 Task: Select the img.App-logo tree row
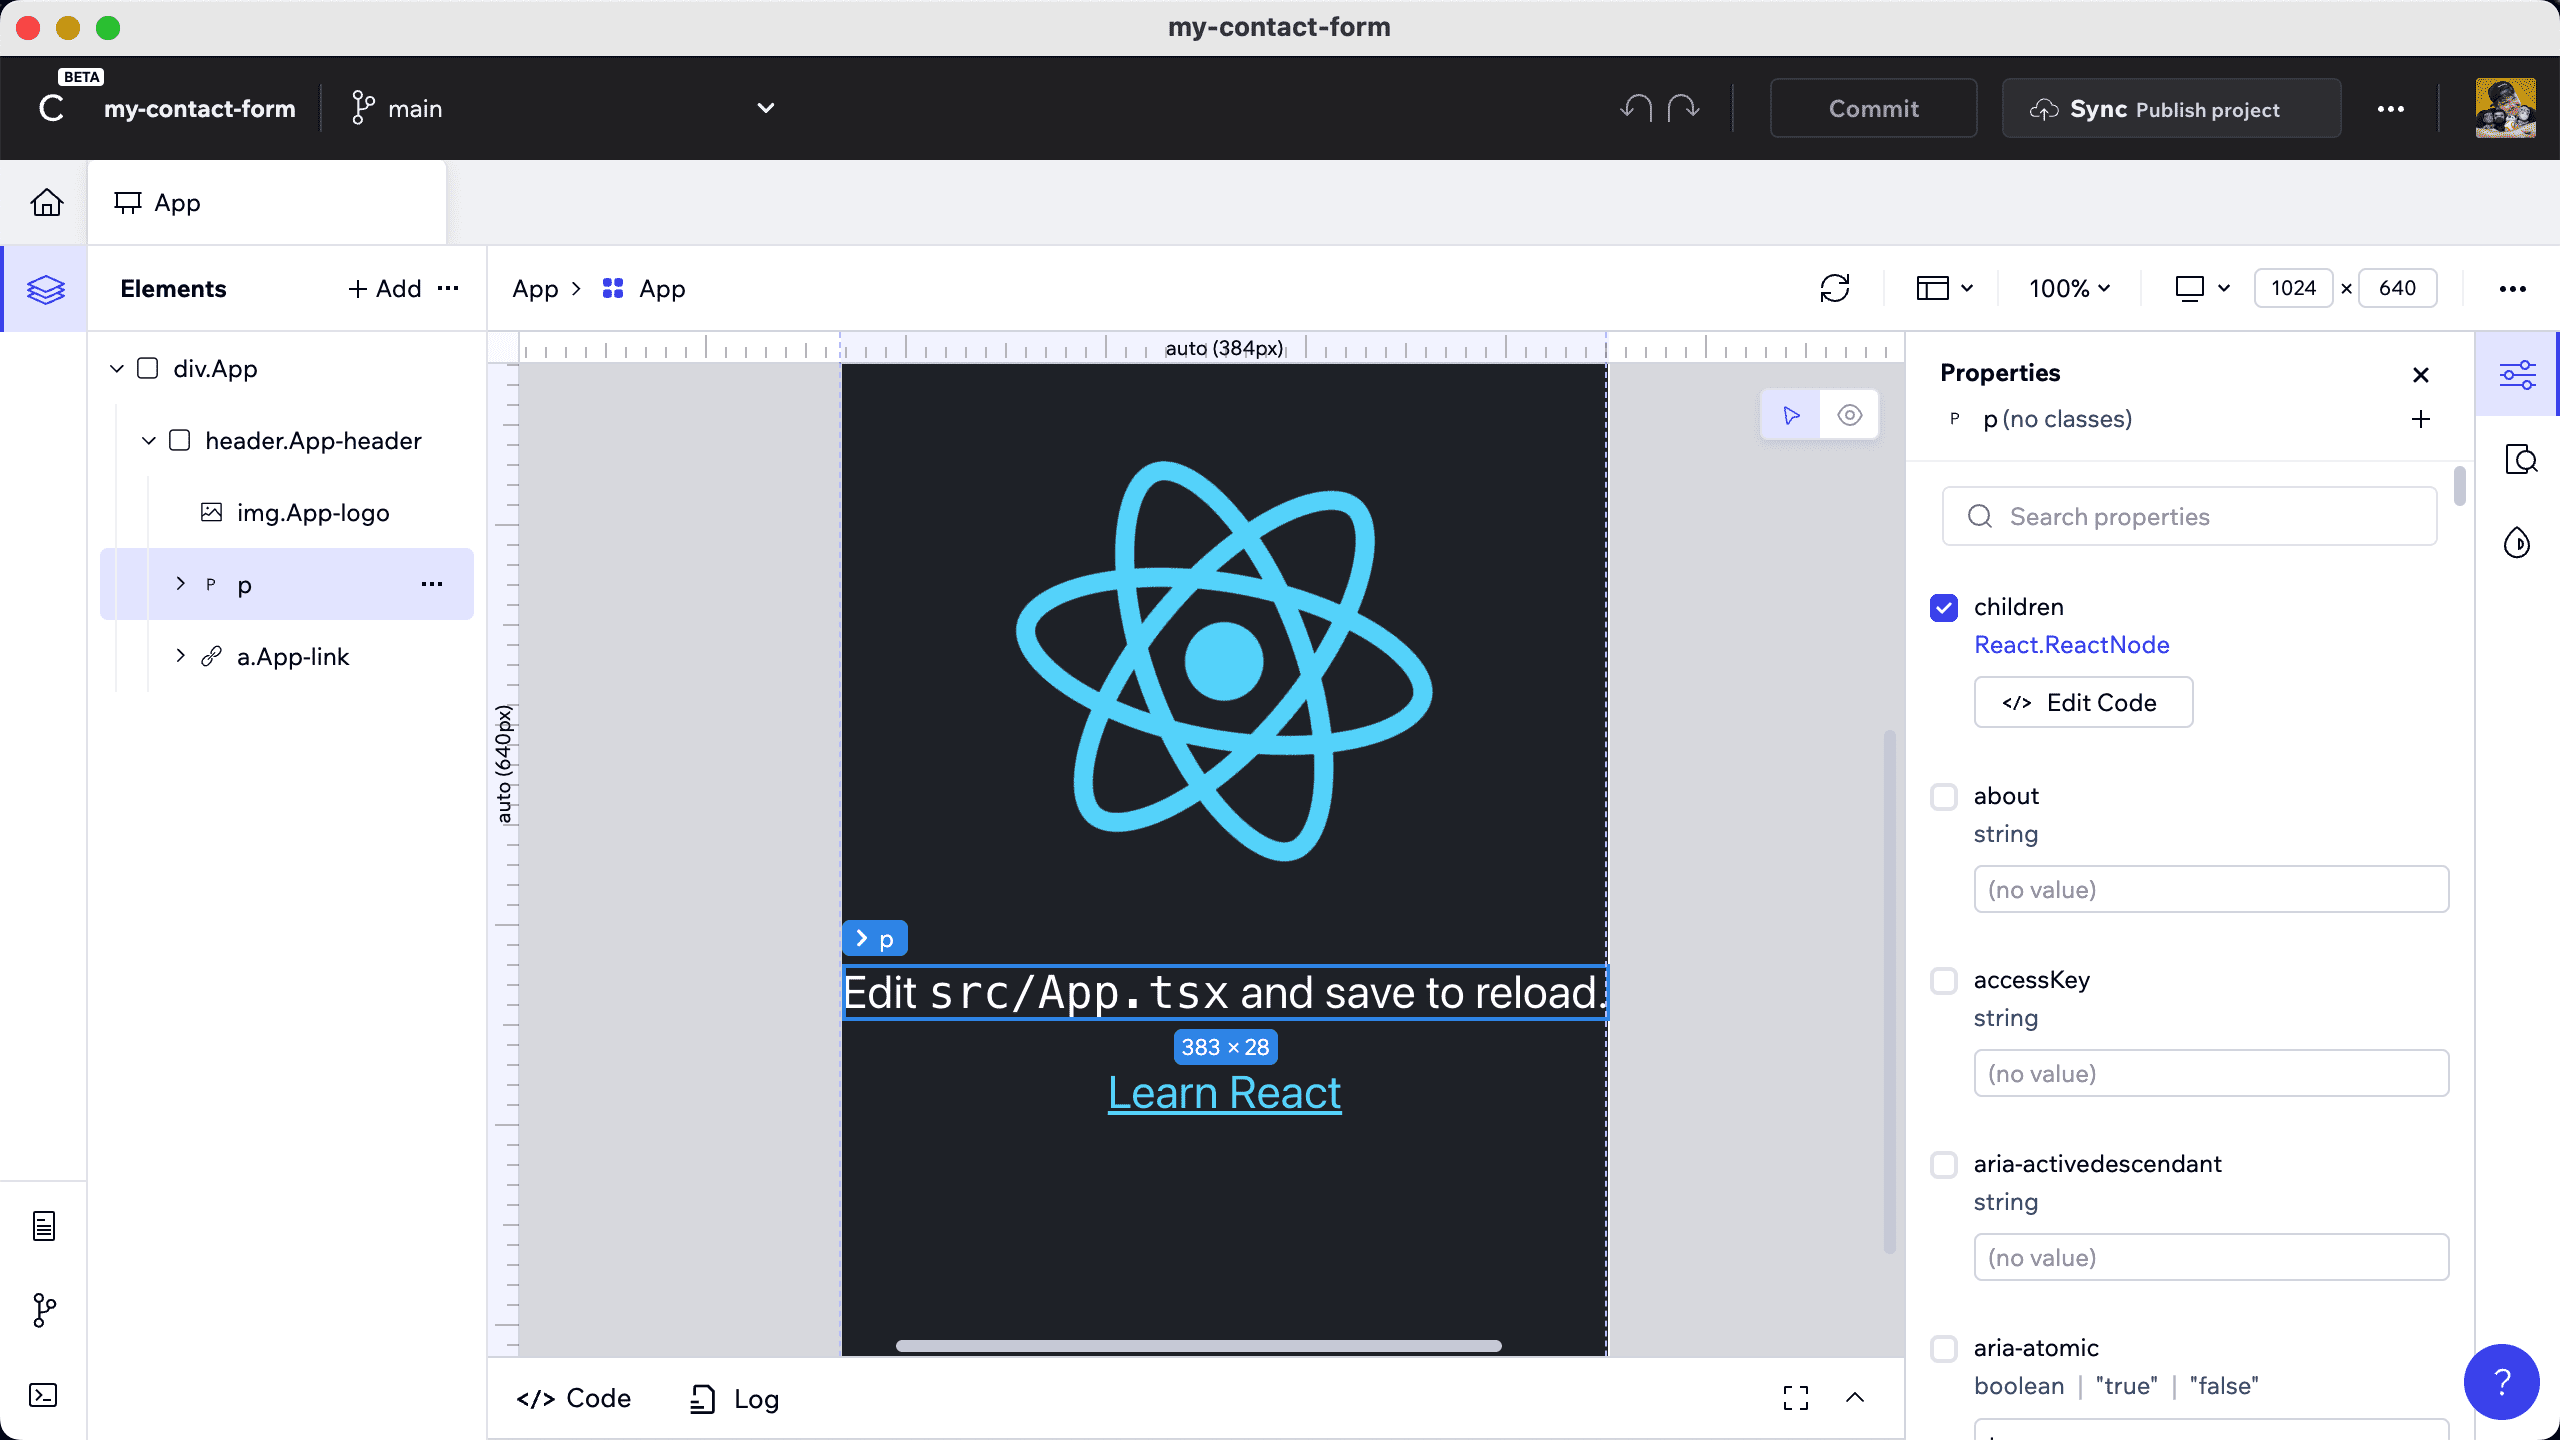(287, 512)
